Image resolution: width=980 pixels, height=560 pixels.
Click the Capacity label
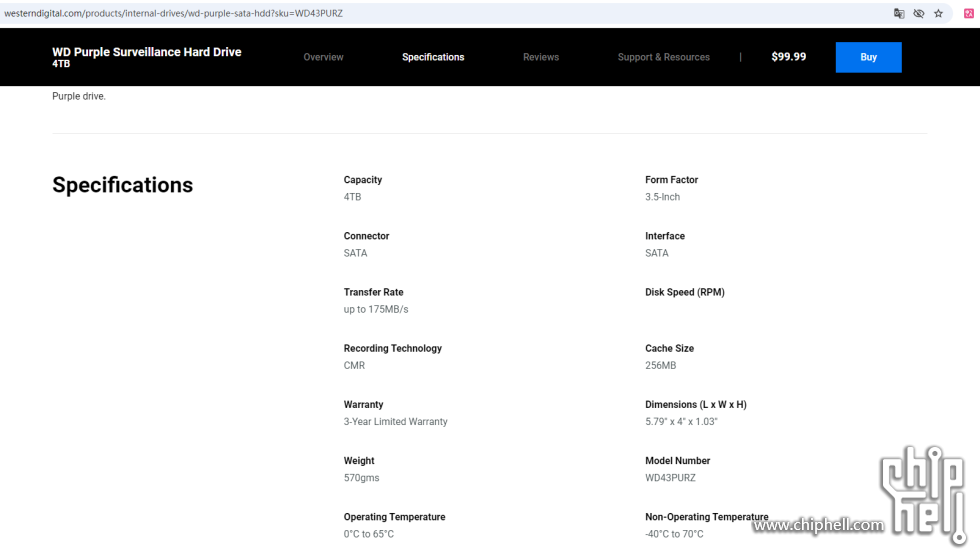[362, 179]
